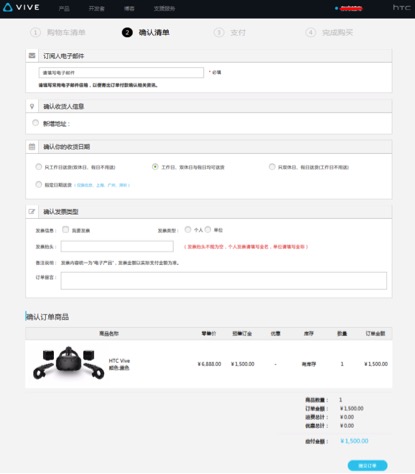
Task: Click the blue ¥1,500.00 payable total
Action: [354, 441]
